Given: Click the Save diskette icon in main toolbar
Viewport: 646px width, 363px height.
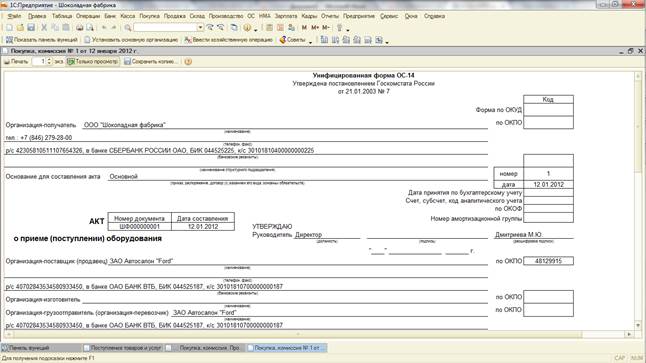Looking at the screenshot, I should [31, 28].
